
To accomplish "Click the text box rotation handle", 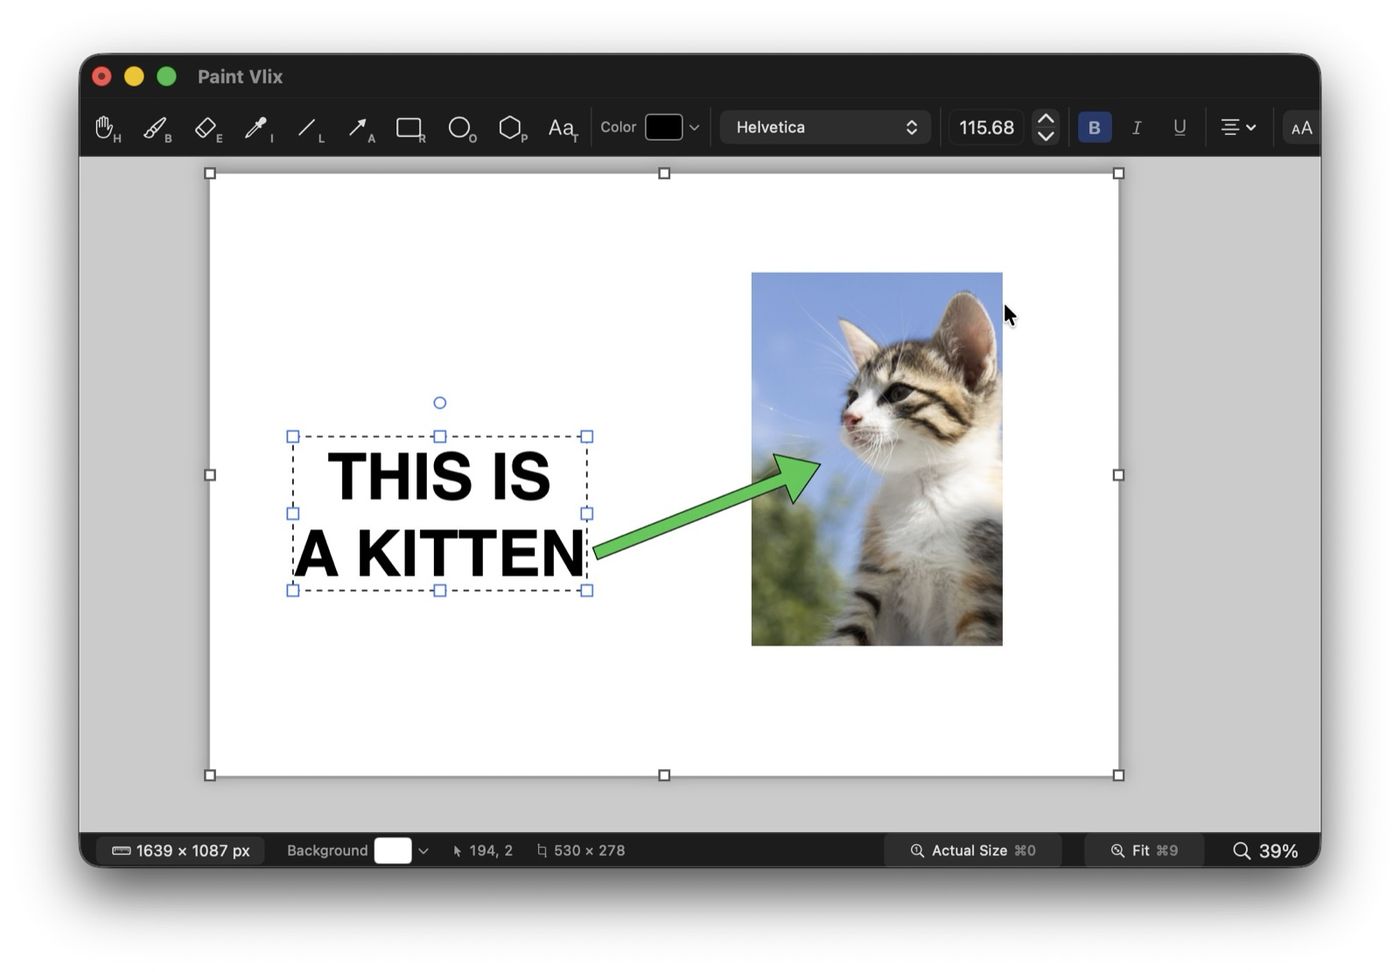I will (440, 403).
